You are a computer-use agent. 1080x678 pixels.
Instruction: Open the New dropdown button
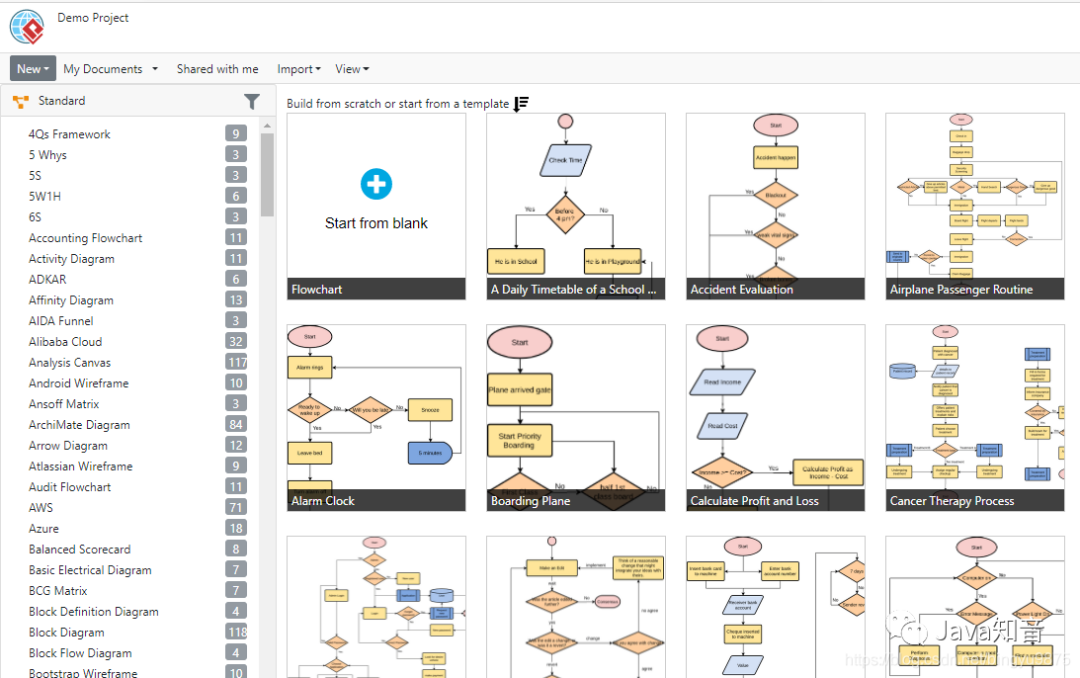[x=32, y=69]
